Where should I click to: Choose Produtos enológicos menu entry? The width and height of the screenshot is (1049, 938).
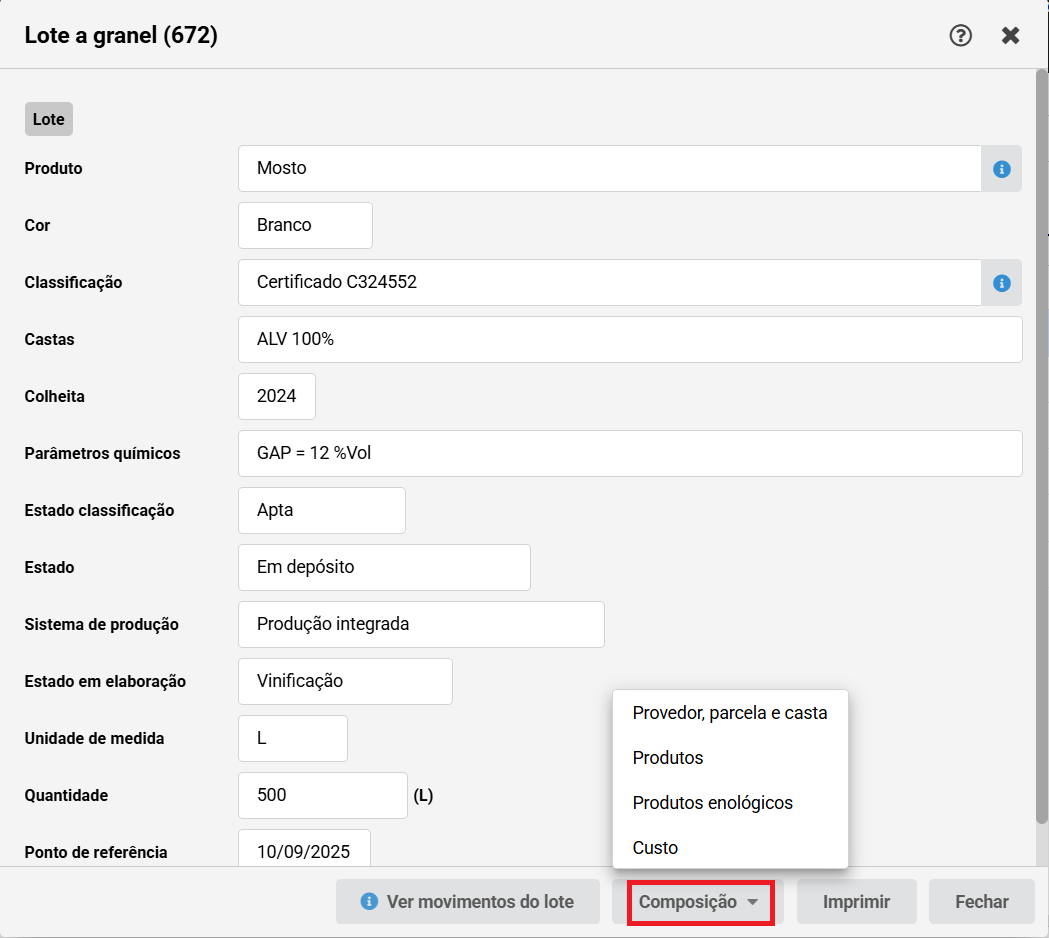pyautogui.click(x=730, y=802)
